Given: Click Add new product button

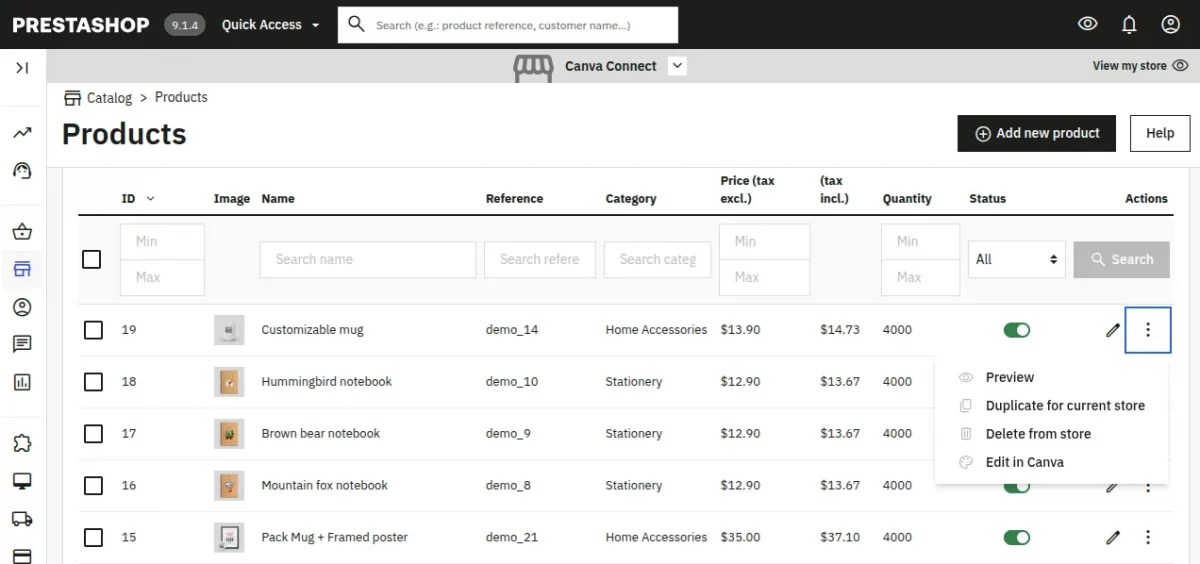Looking at the screenshot, I should tap(1037, 133).
